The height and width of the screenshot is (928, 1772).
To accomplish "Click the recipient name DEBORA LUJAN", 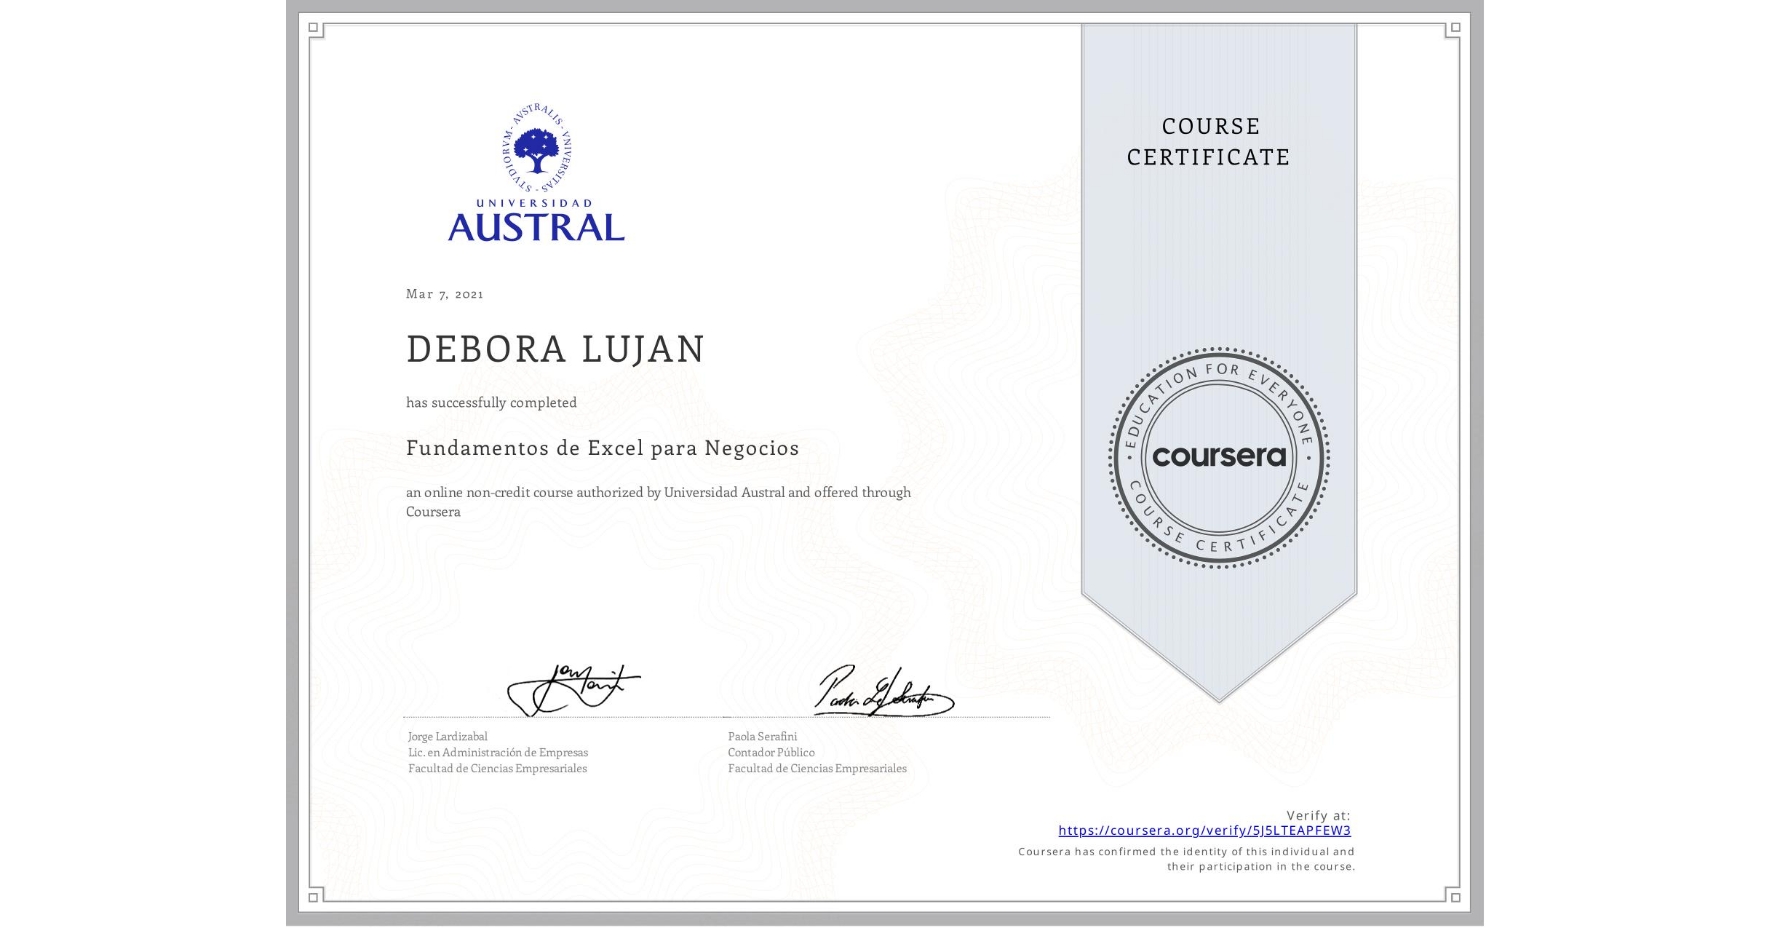I will point(554,349).
